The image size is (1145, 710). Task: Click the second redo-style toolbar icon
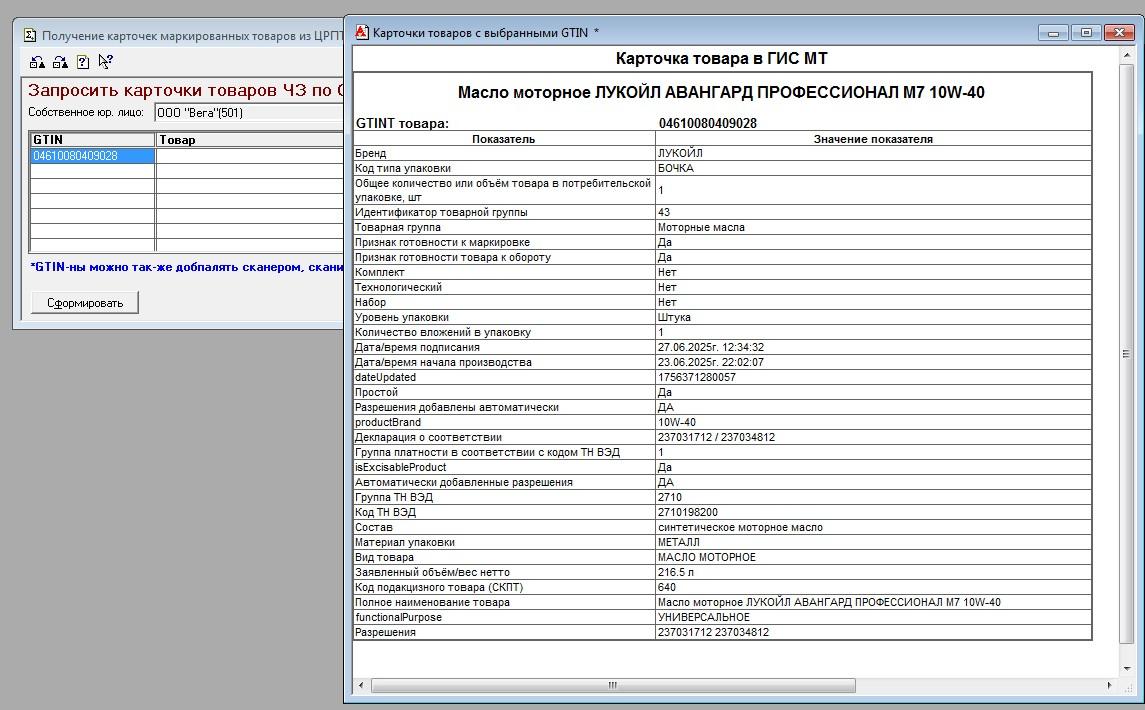coord(60,62)
